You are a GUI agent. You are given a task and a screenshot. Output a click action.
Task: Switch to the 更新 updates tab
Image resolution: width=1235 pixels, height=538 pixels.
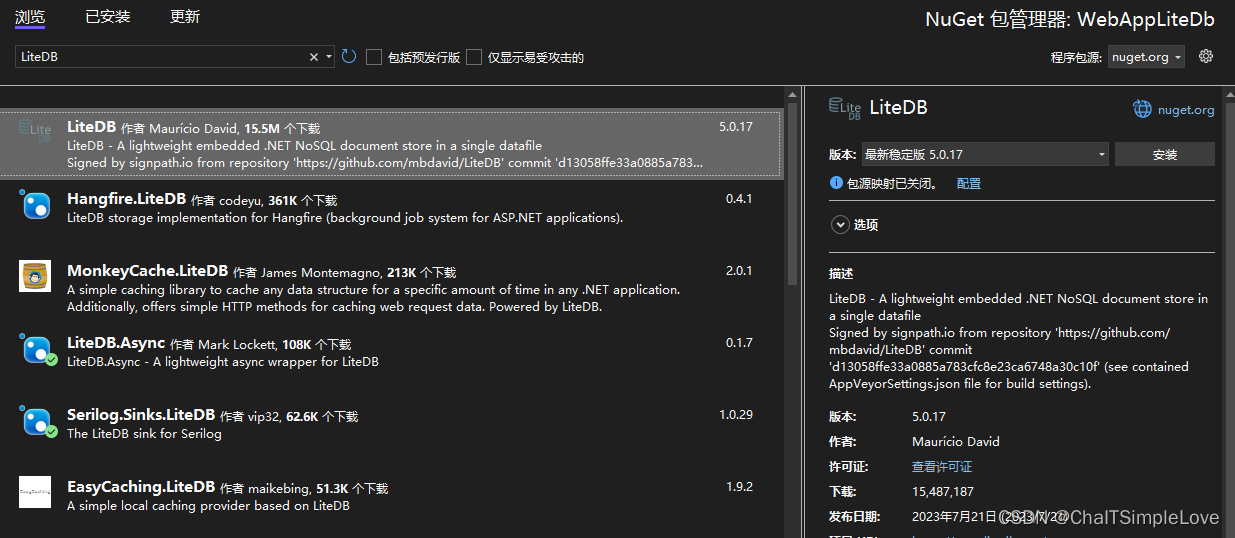click(185, 16)
